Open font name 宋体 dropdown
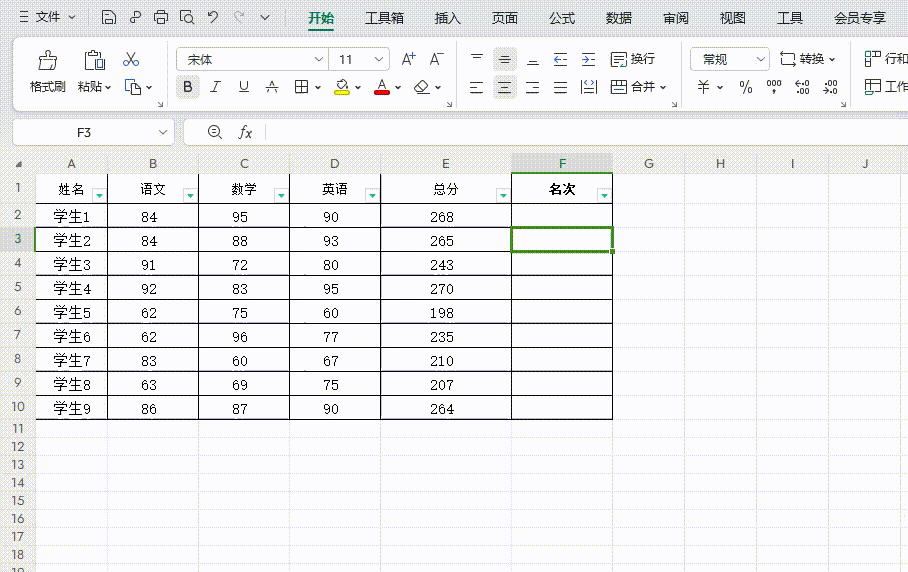 (x=318, y=60)
